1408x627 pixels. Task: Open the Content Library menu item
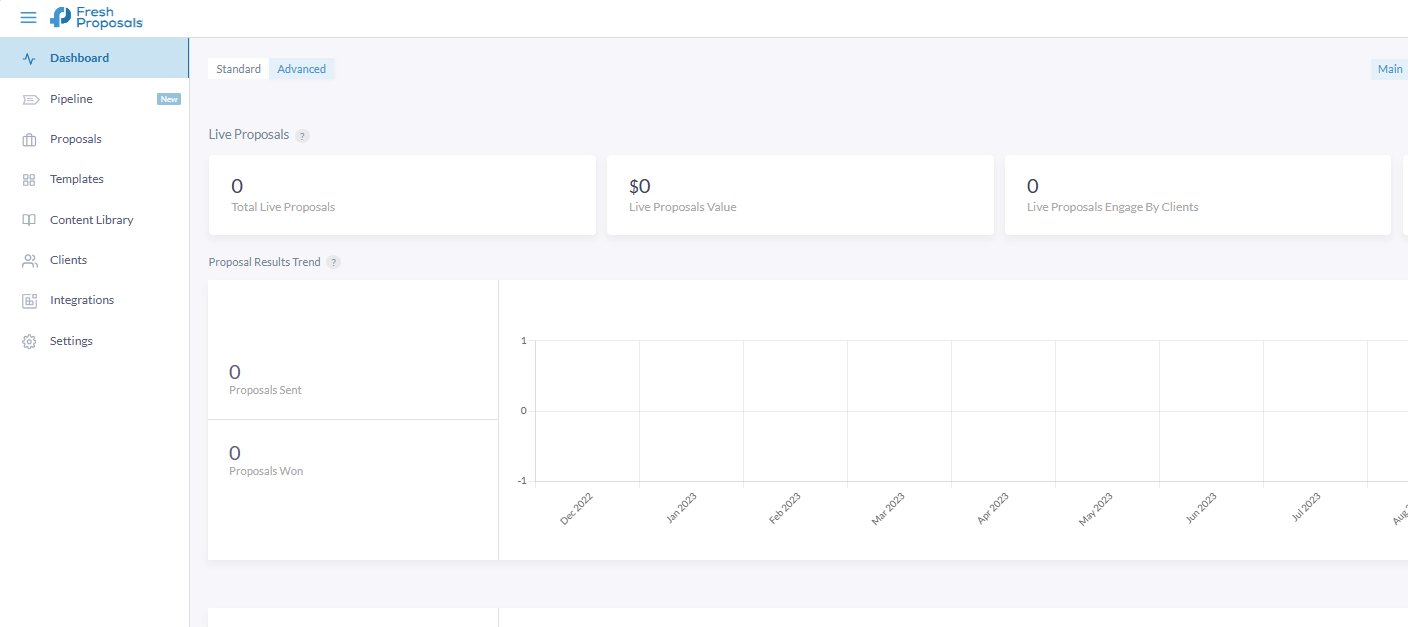(x=91, y=220)
